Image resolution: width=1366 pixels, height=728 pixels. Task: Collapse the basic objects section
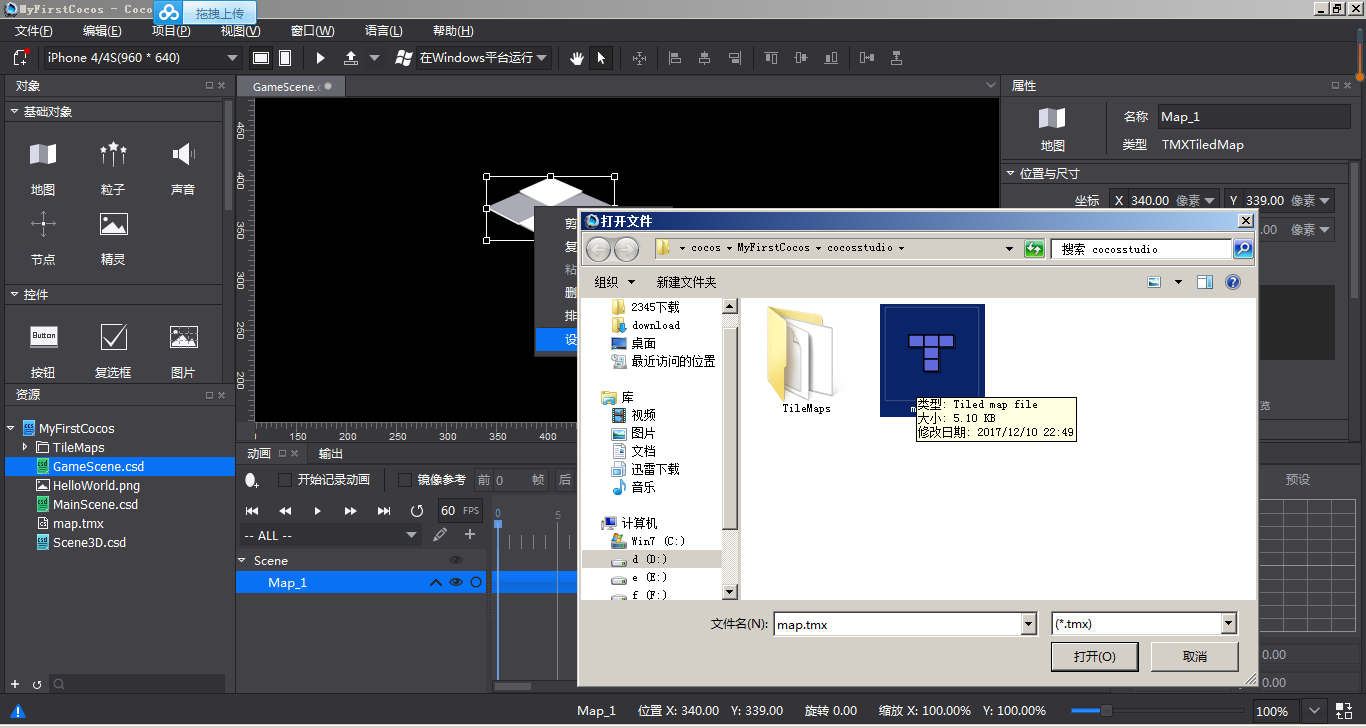click(15, 112)
